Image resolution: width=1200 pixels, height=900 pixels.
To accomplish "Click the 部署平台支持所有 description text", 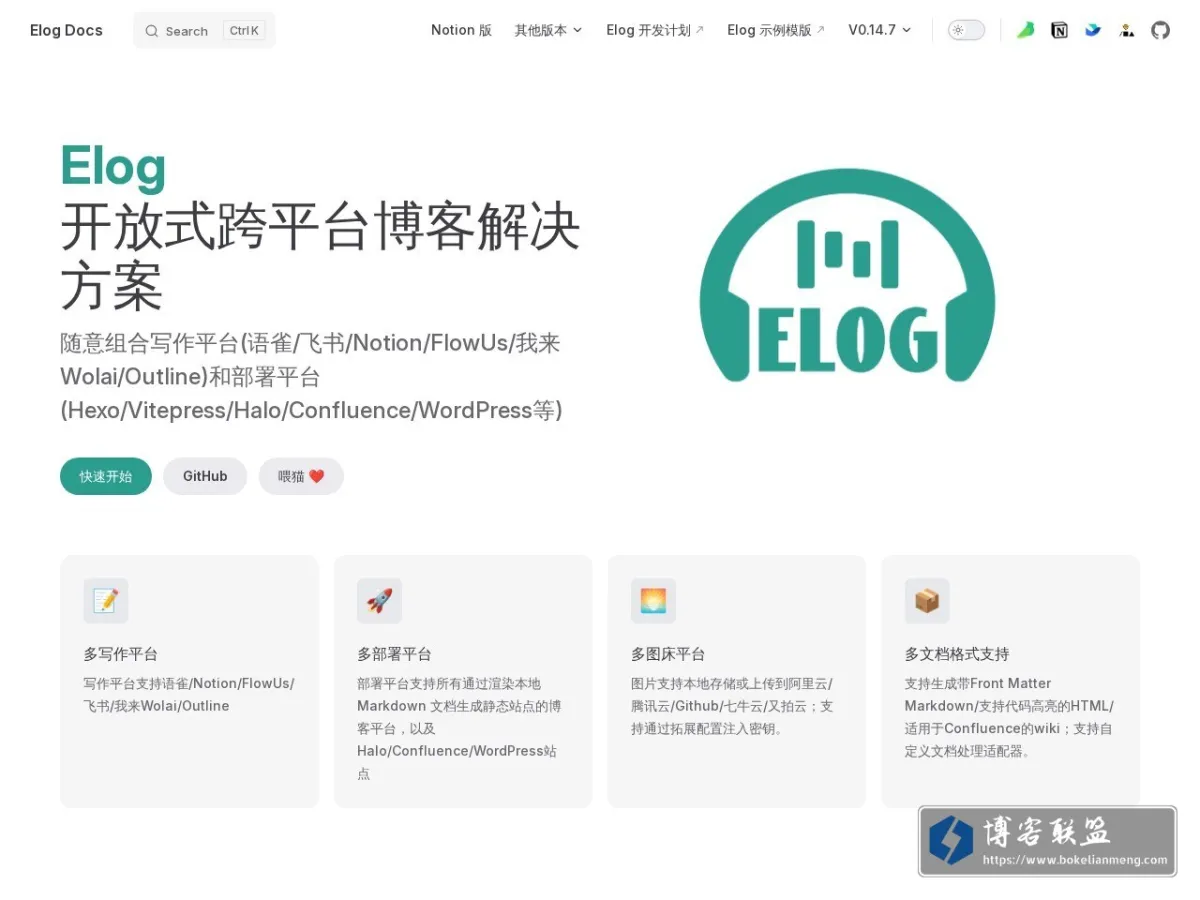I will [x=459, y=728].
